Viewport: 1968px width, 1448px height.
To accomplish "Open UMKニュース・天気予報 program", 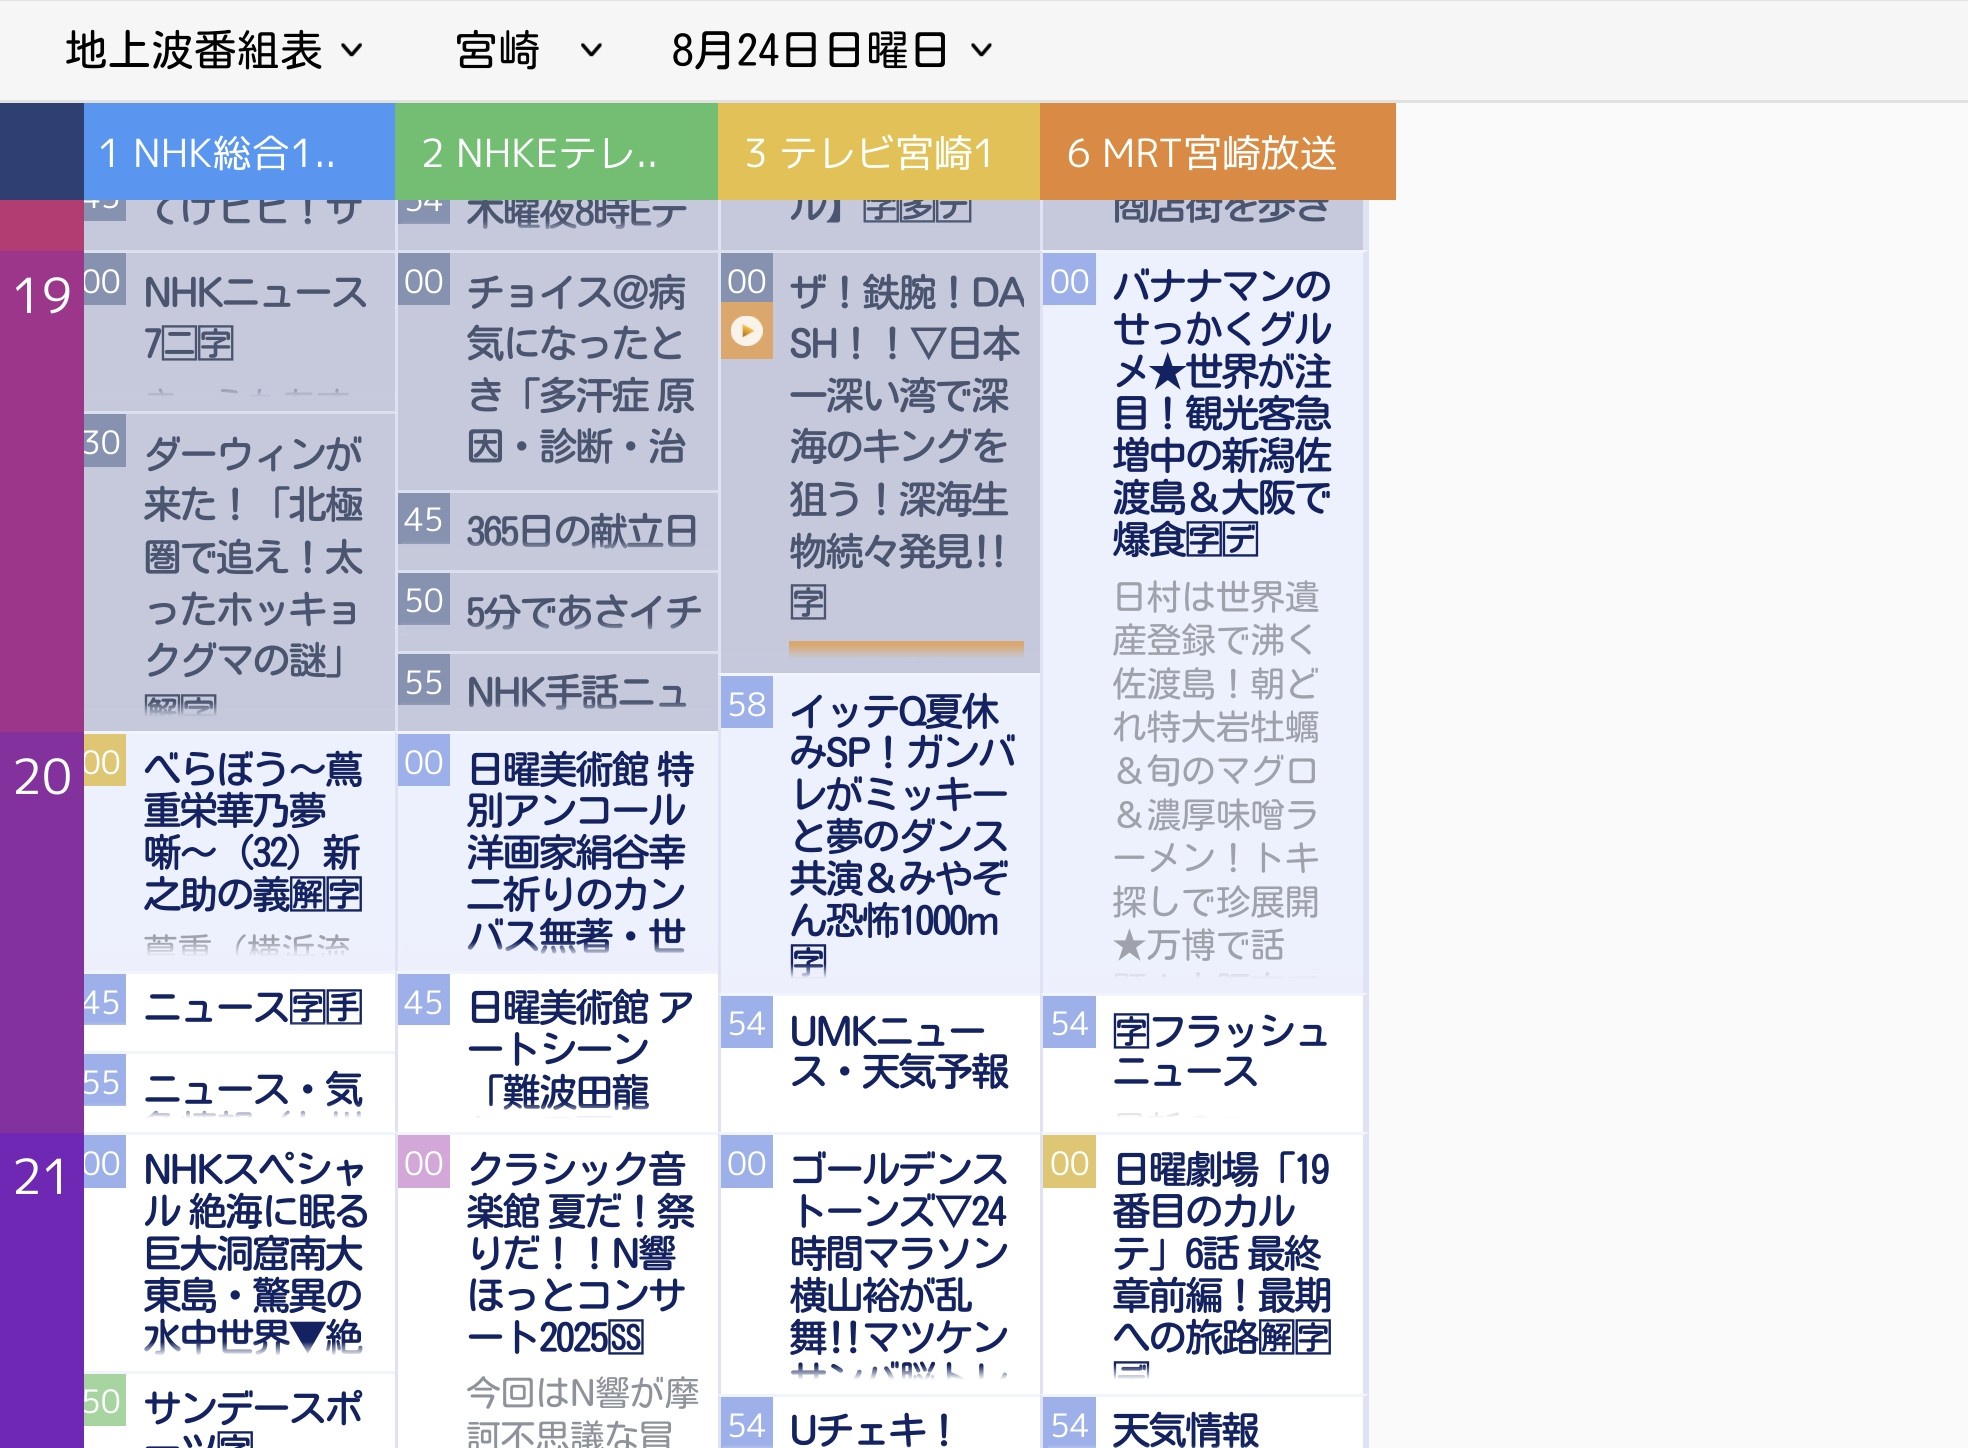I will click(x=880, y=1063).
